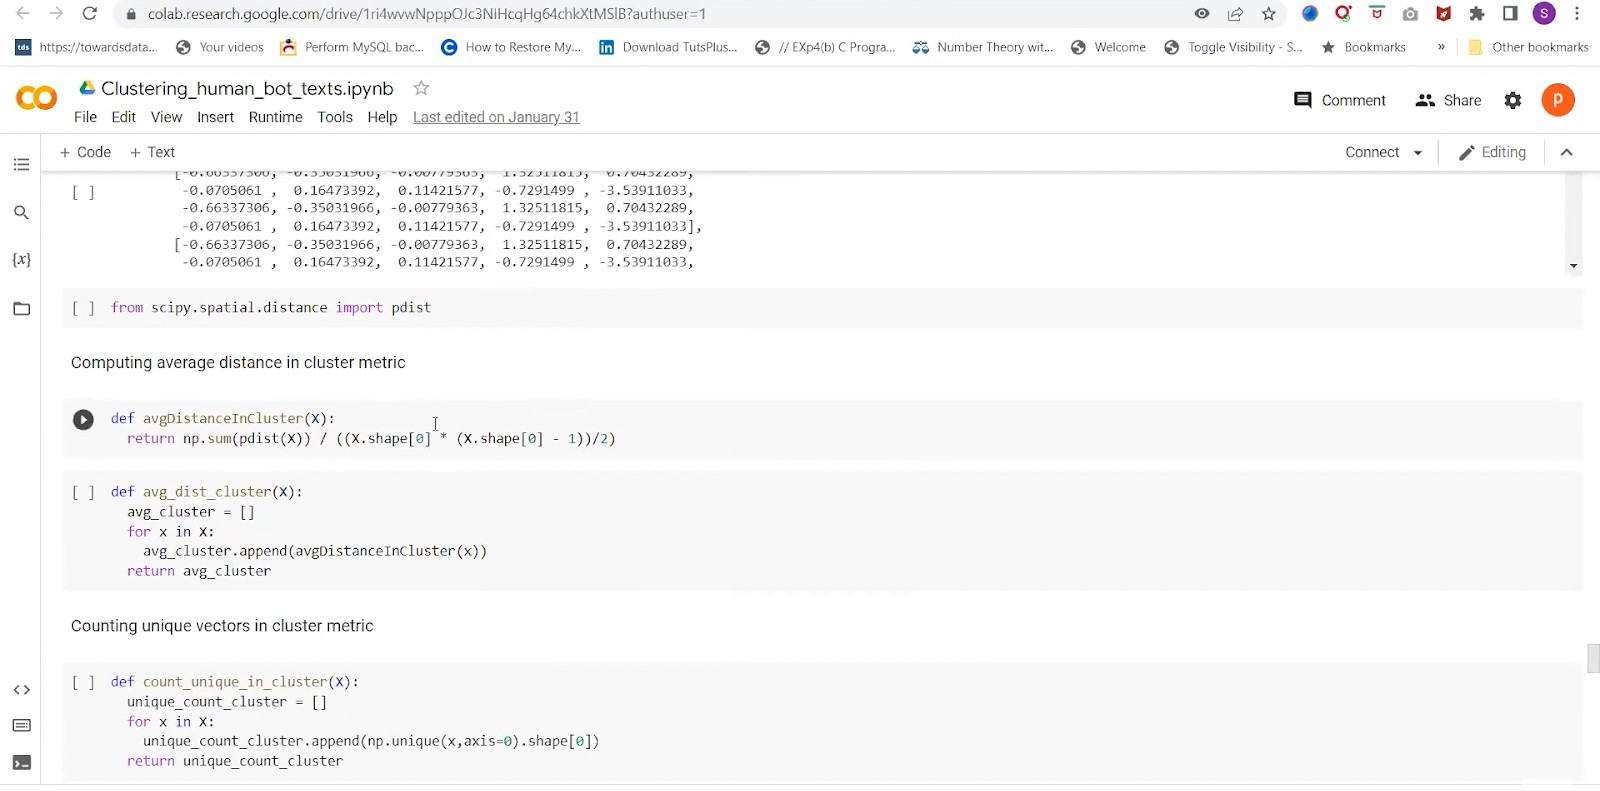Add a new Code cell
The width and height of the screenshot is (1600, 791).
pyautogui.click(x=85, y=152)
